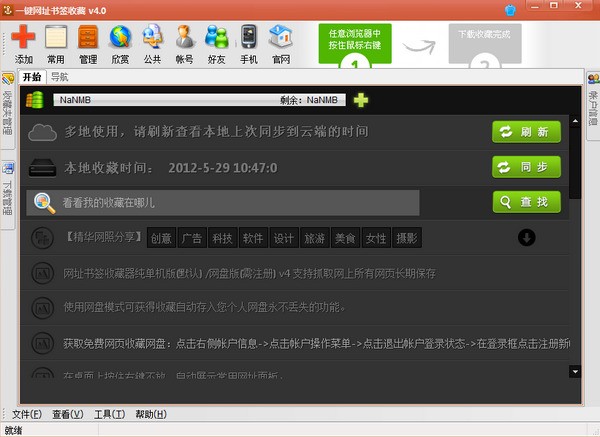Click the image icon beside 获取免费网页收藏网盘 row
600x437 pixels.
click(x=42, y=343)
